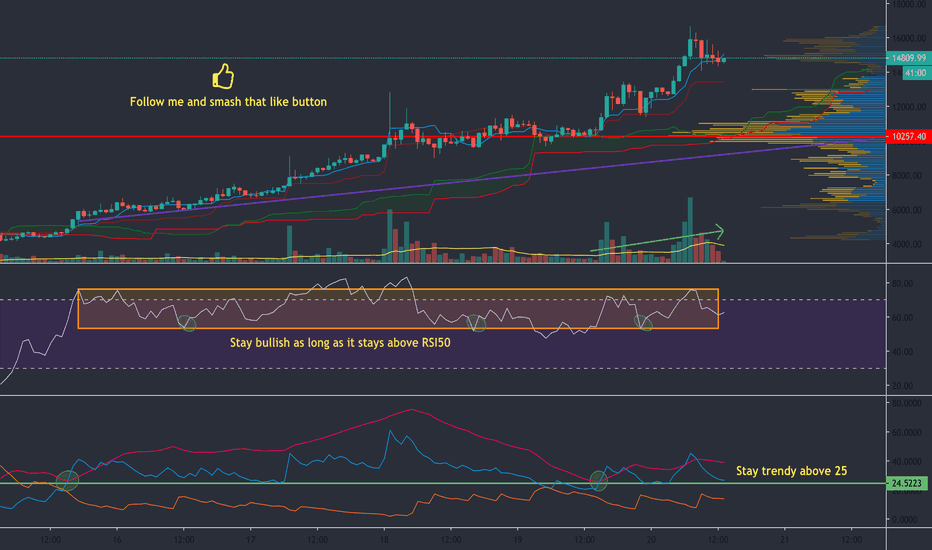This screenshot has width=932, height=550.
Task: Click the red 10257.40 price label
Action: tap(908, 136)
